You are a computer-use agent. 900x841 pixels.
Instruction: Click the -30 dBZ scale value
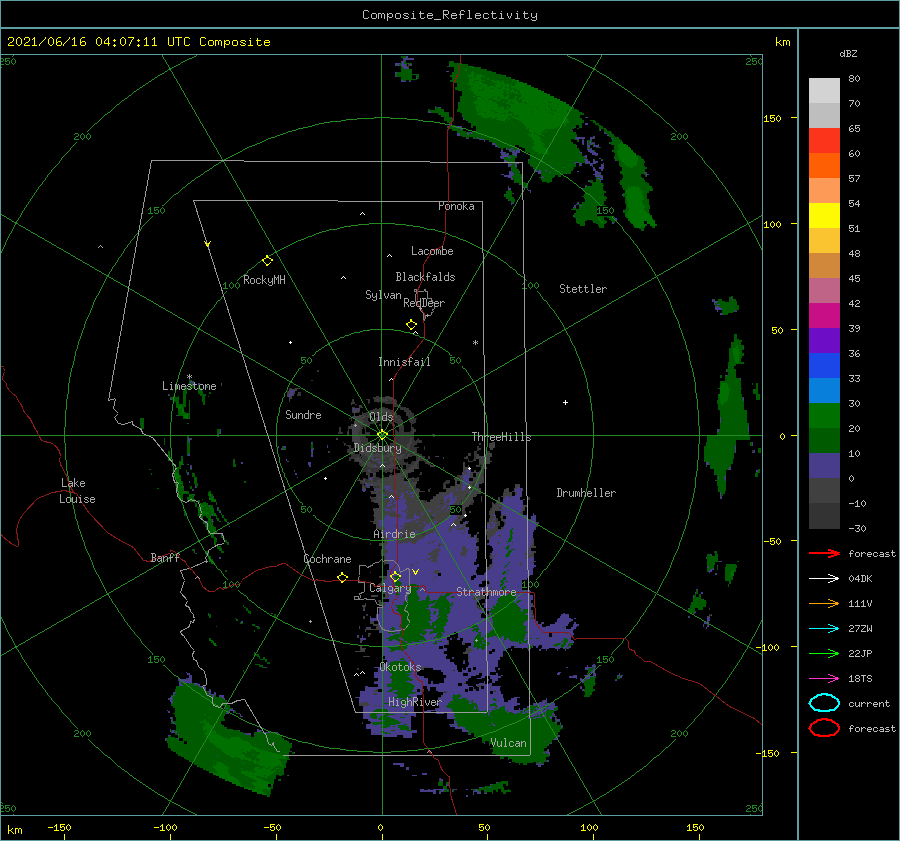click(857, 529)
